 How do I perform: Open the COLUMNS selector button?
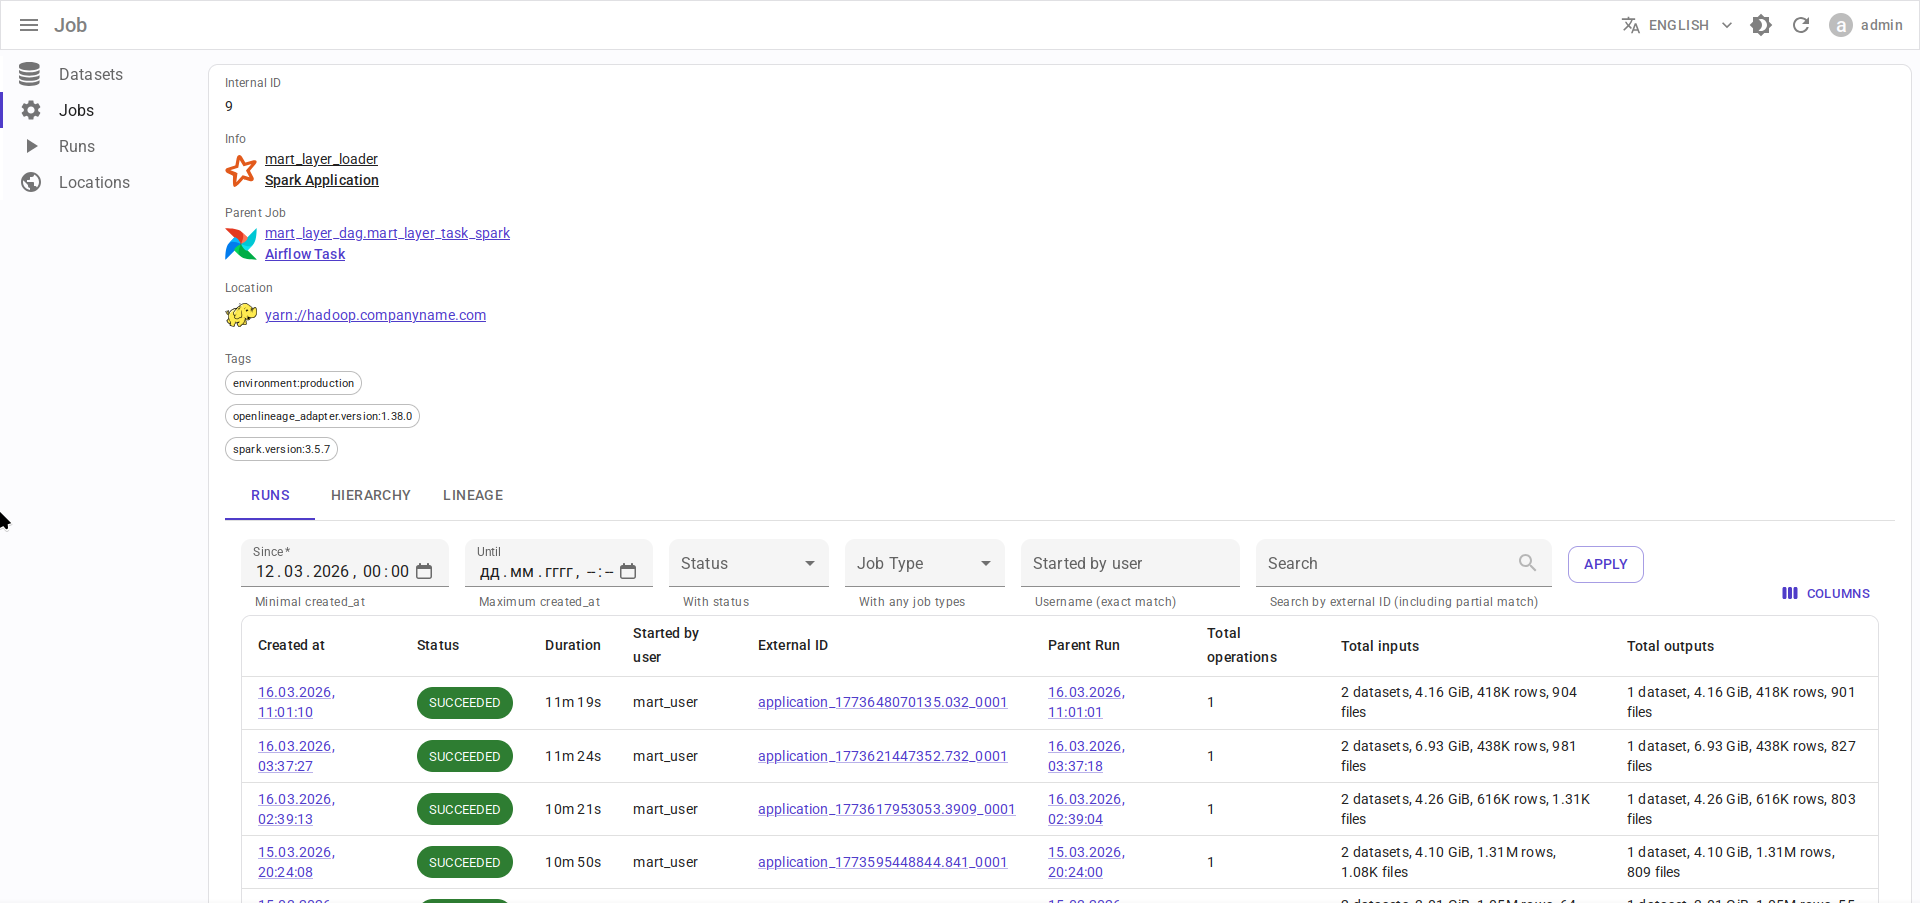(1826, 593)
